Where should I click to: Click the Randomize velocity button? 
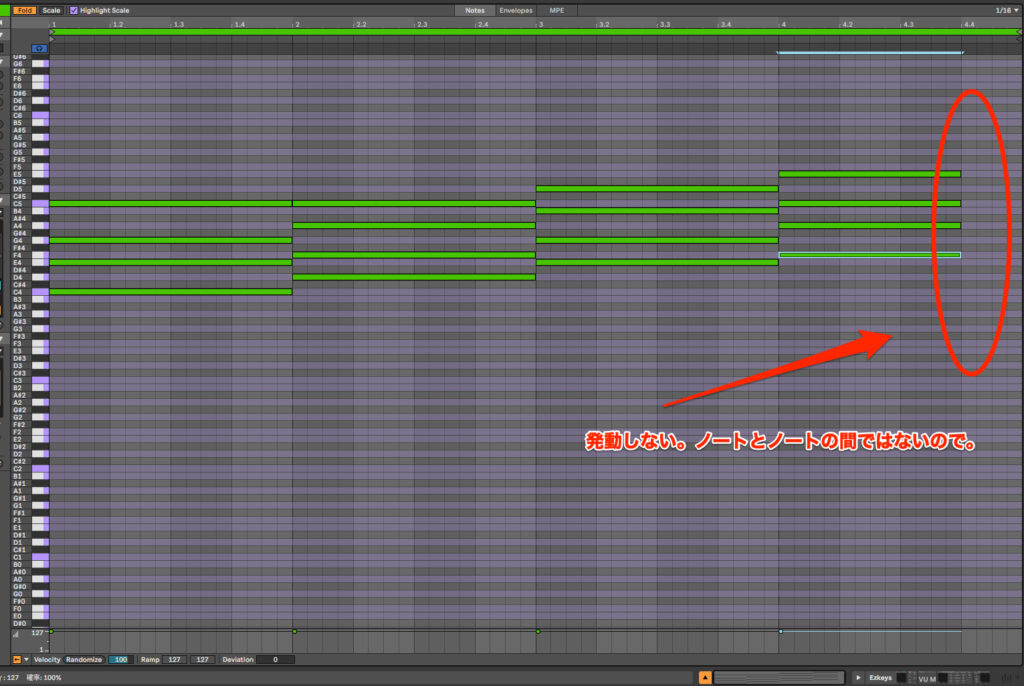click(84, 660)
